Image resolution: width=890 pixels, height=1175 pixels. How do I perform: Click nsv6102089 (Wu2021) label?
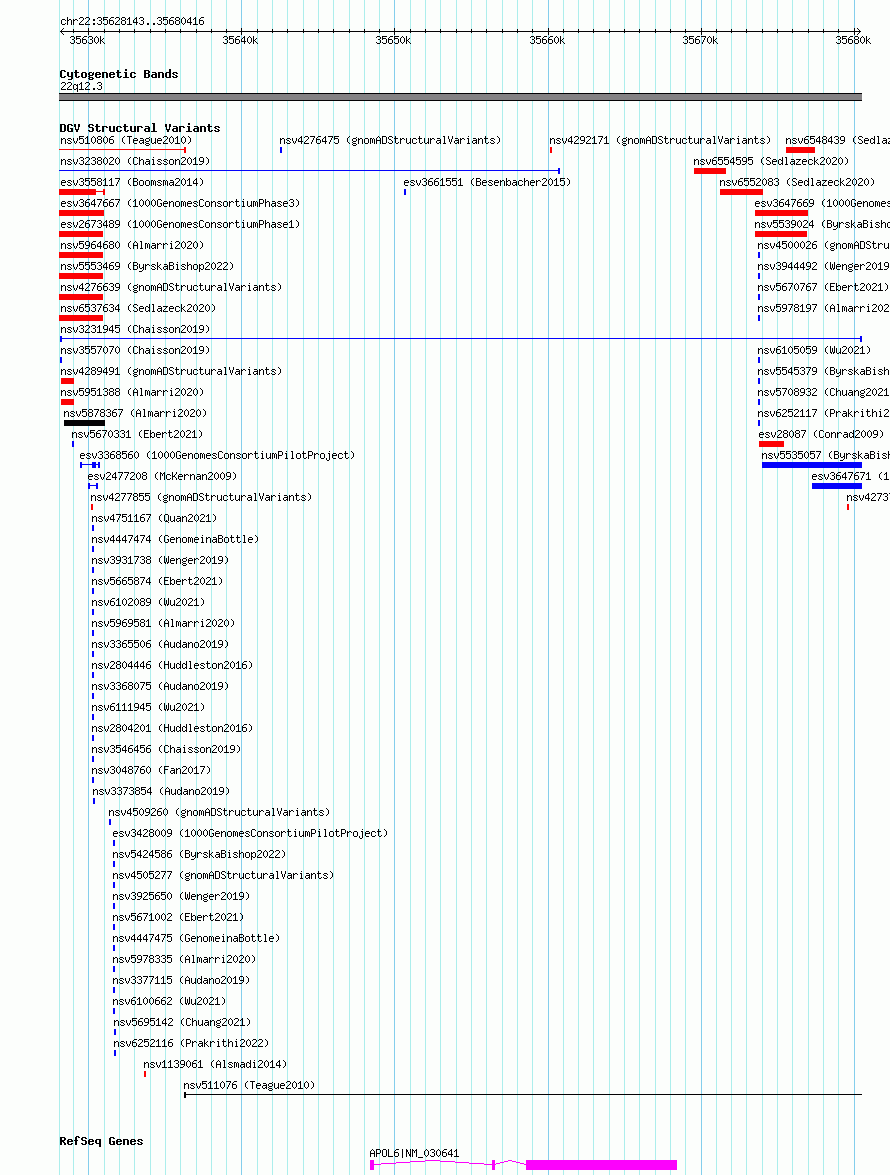coord(148,602)
